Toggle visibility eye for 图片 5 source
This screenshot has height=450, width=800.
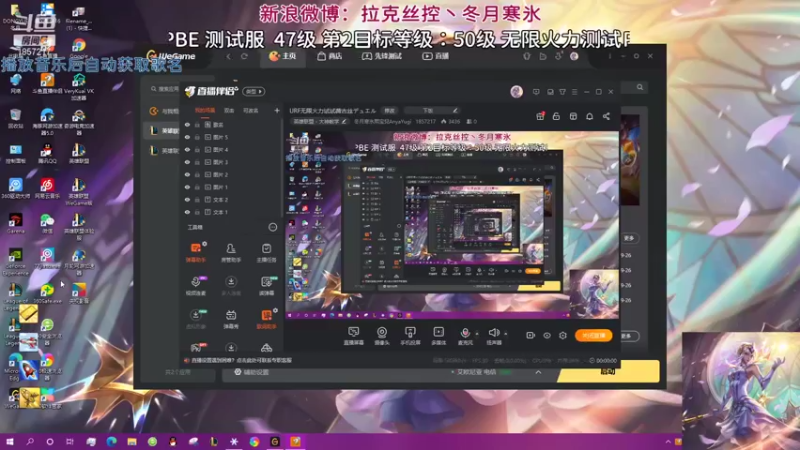(x=187, y=137)
